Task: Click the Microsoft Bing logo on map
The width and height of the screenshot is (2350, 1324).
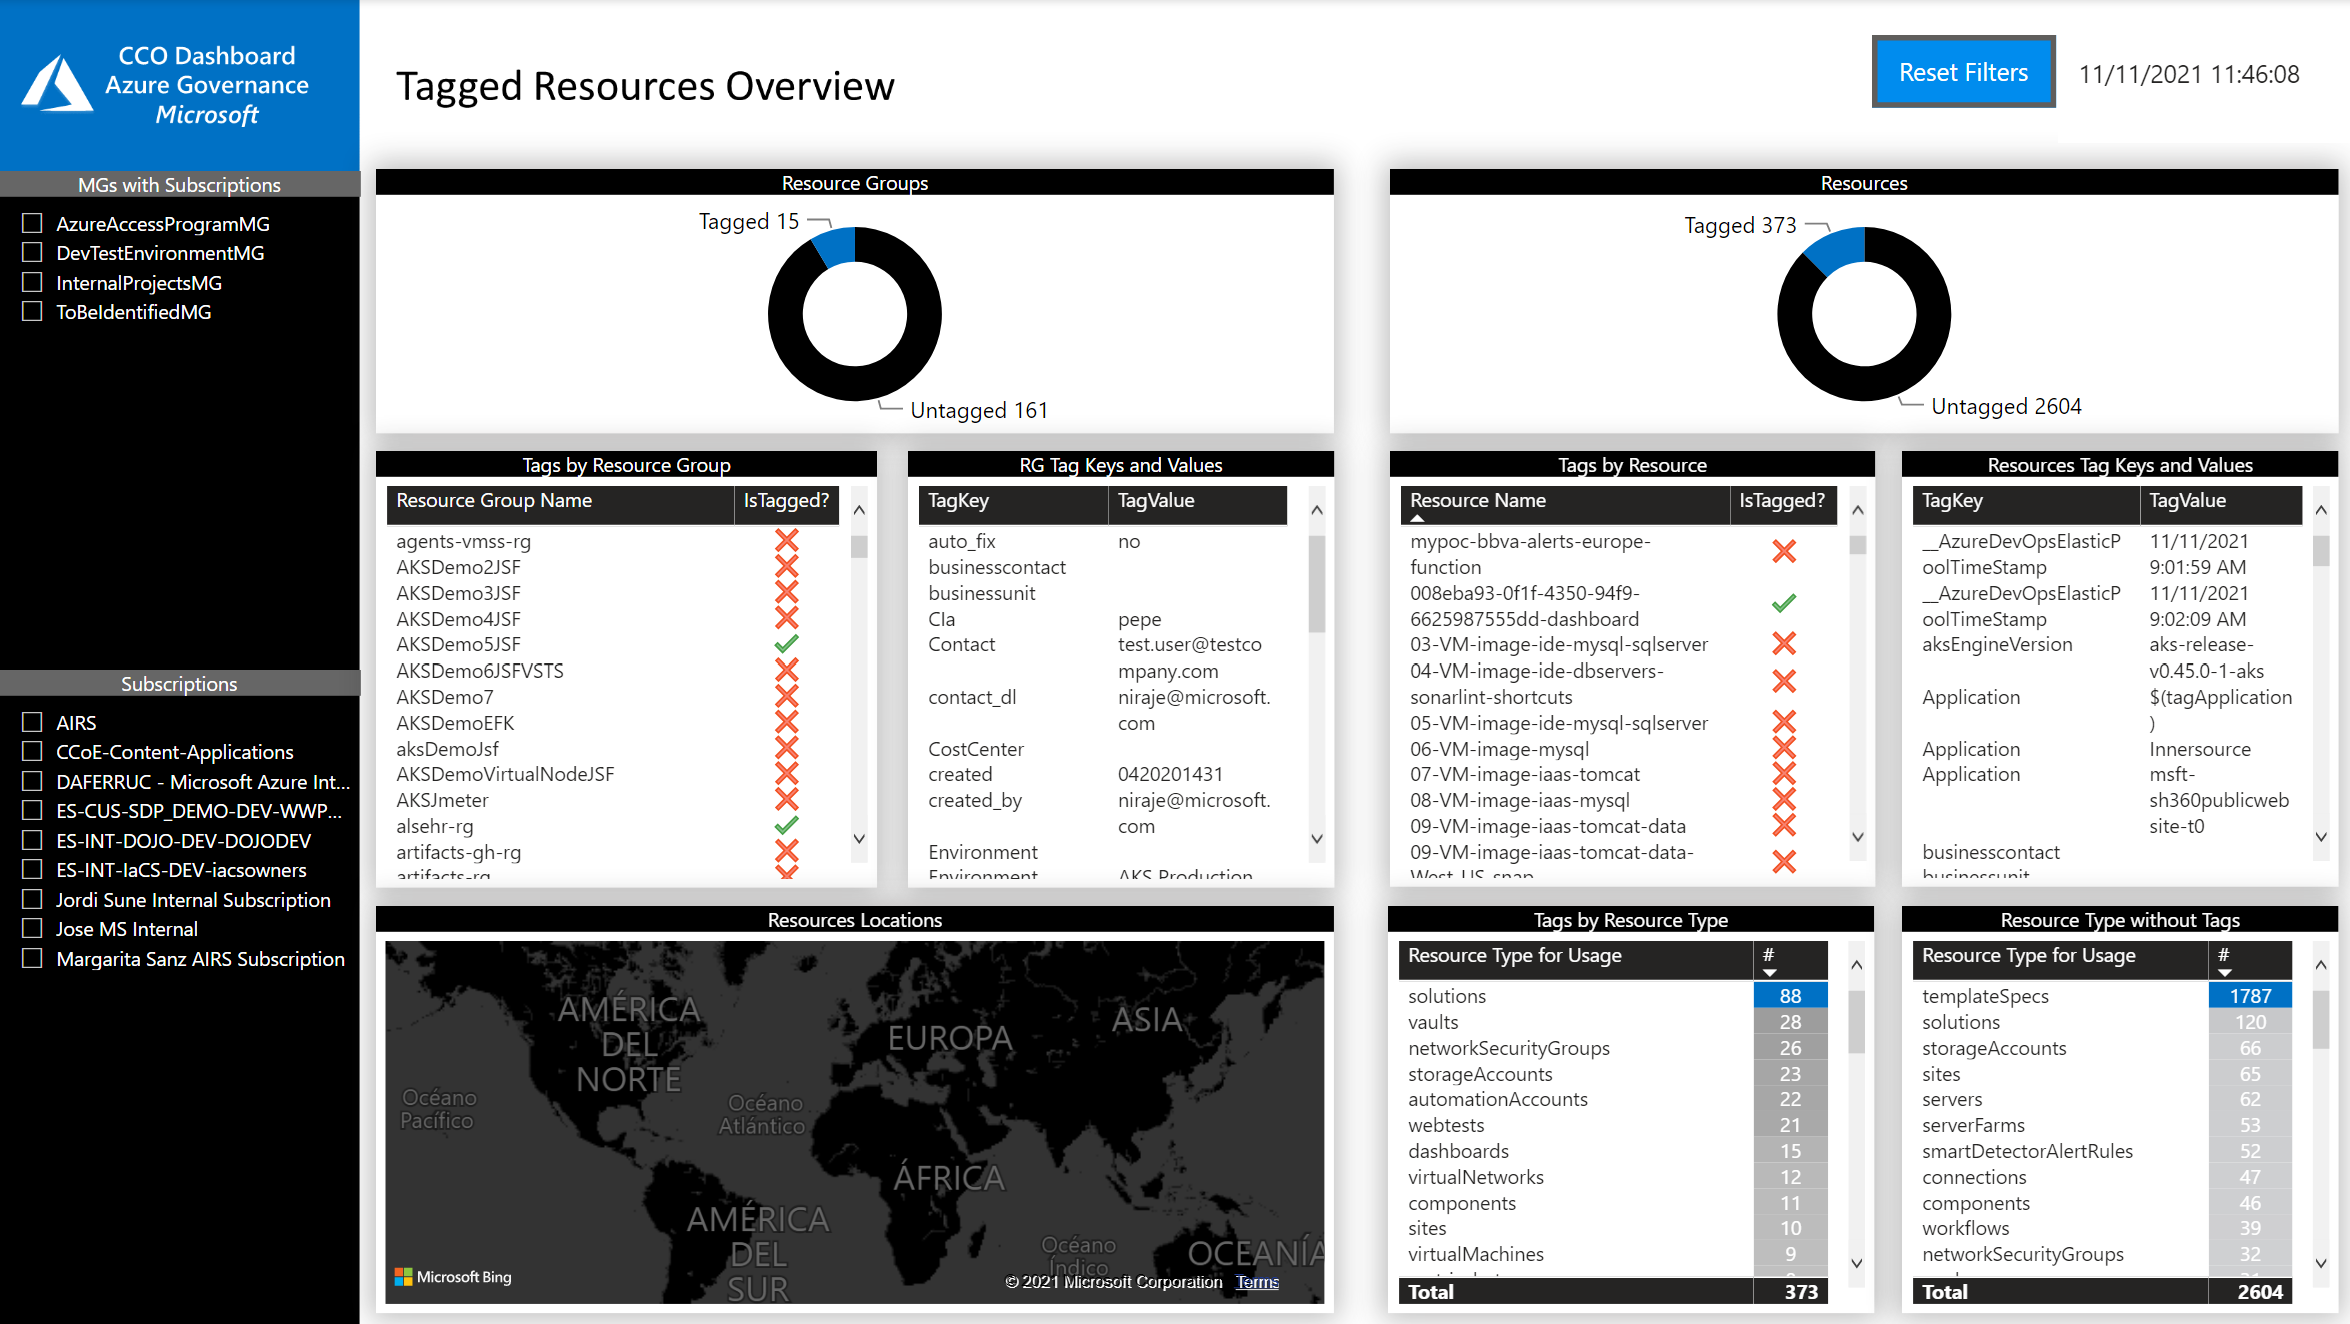Action: pos(453,1277)
